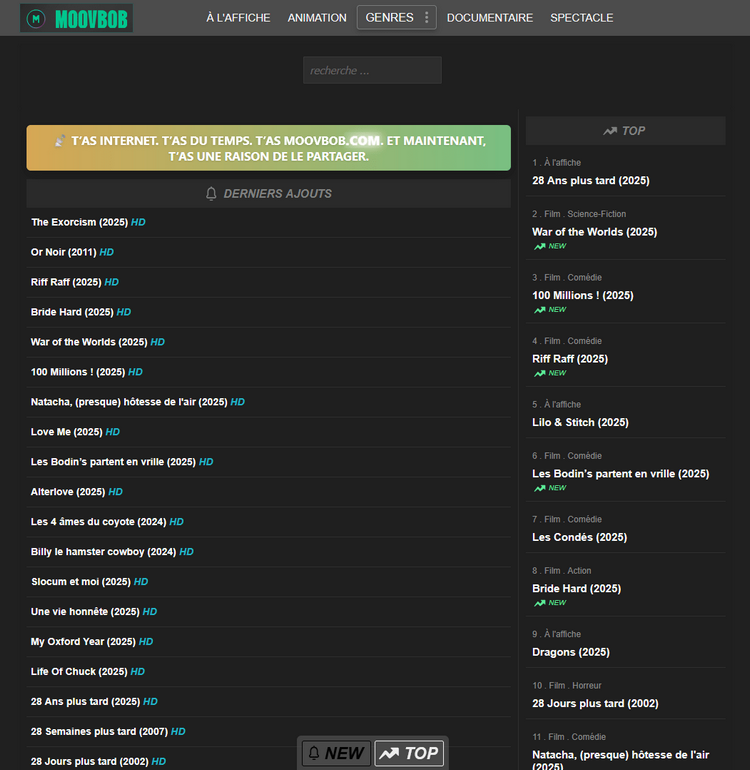Select top entry Lilo & Stitch (2025)
This screenshot has height=770, width=750.
[581, 422]
